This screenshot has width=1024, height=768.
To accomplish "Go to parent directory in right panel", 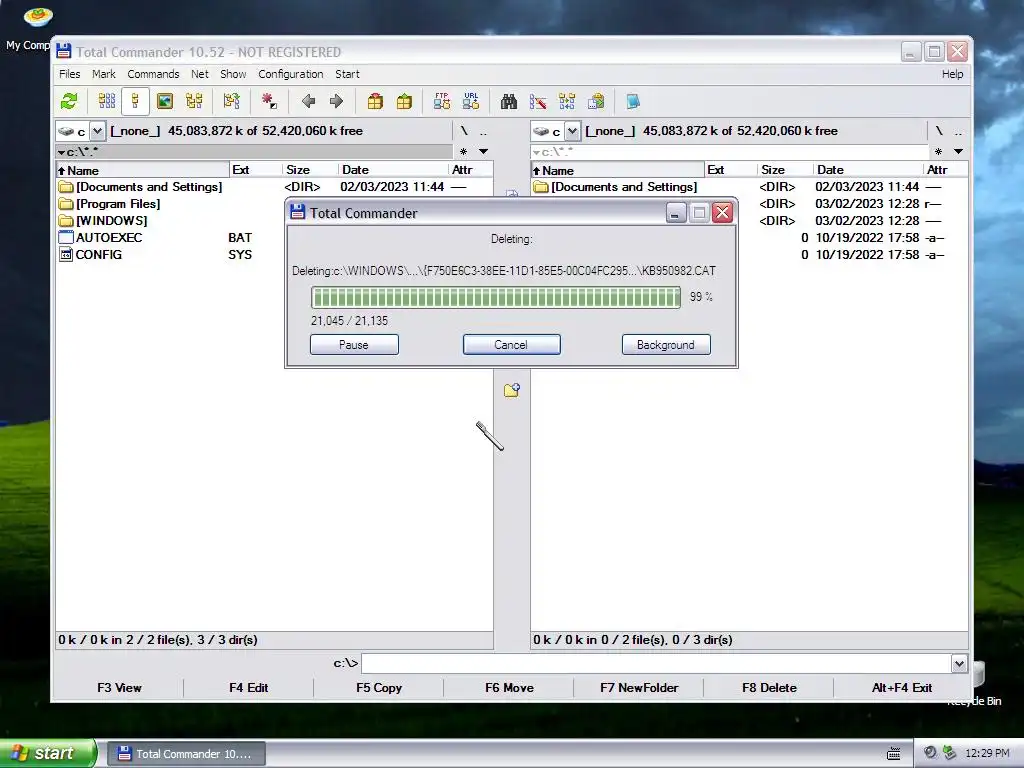I will click(x=958, y=131).
